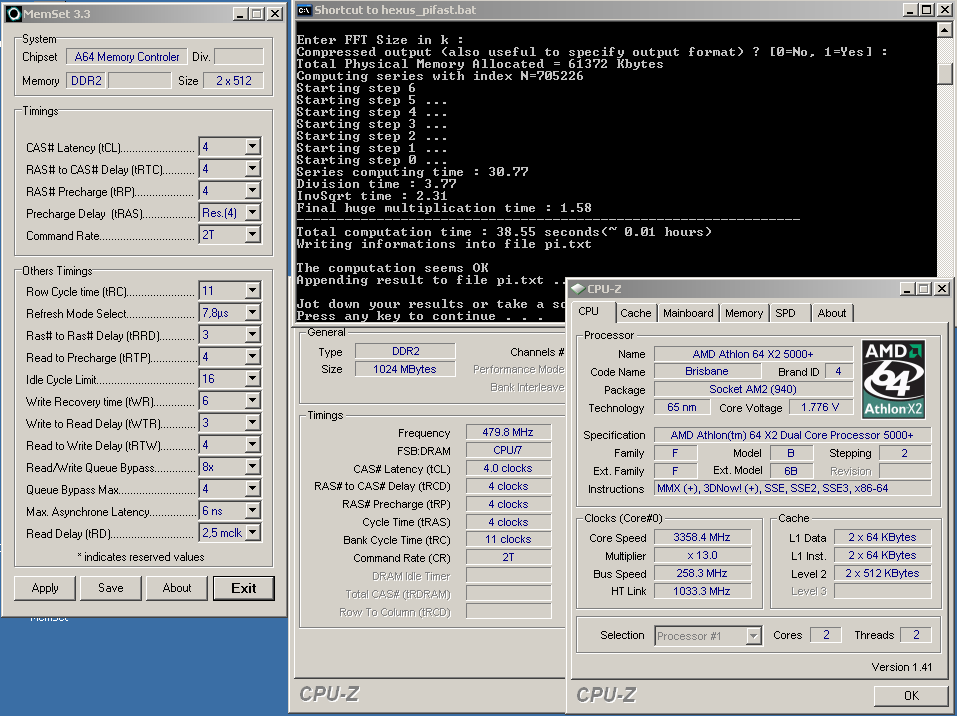
Task: Click the HT Link 1033.3 MHz value
Action: coord(702,591)
